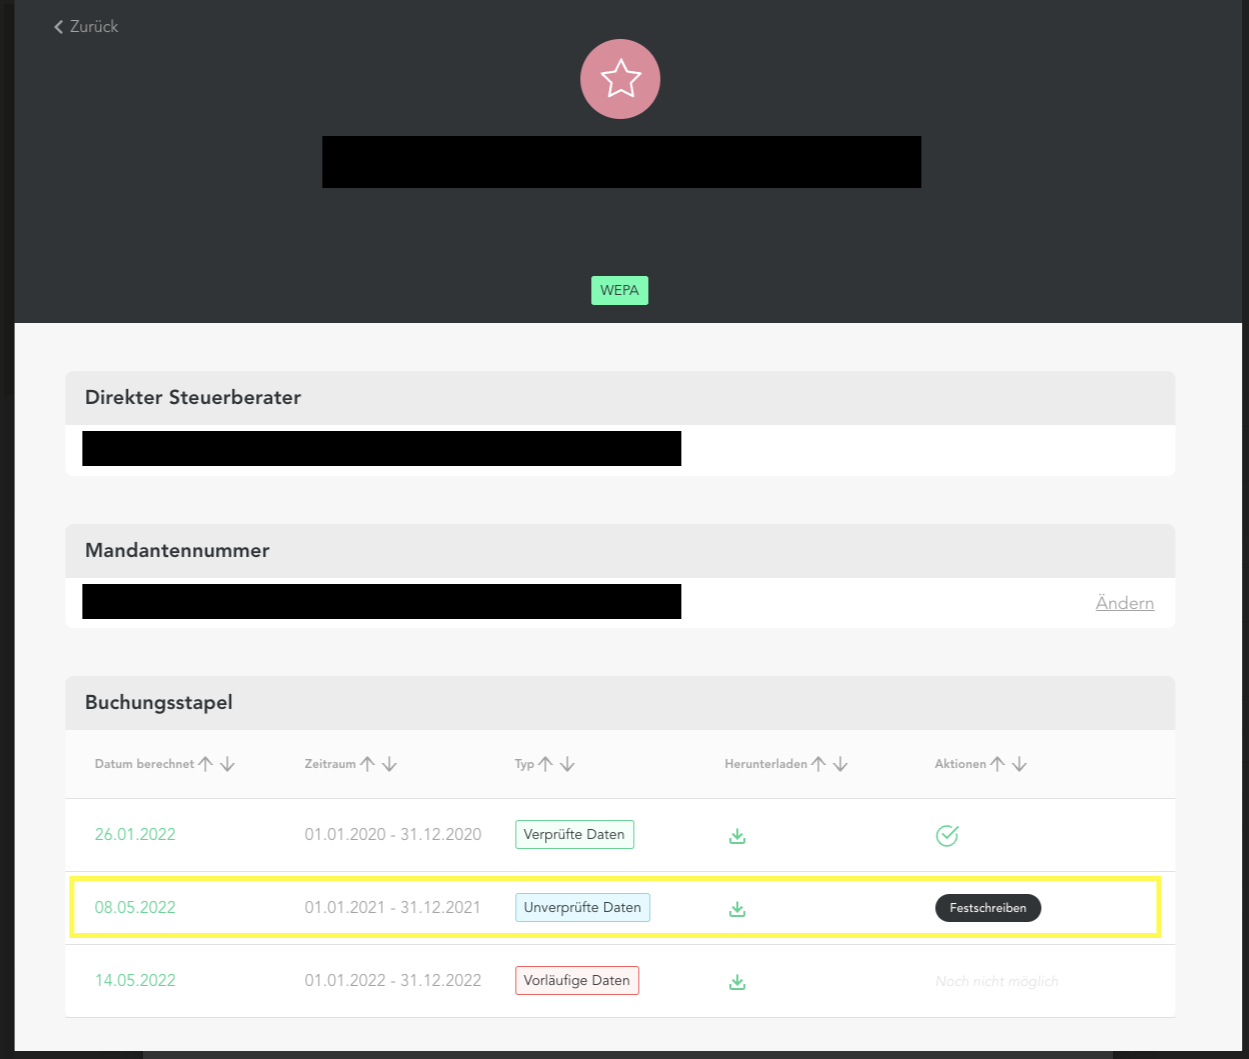Screen dimensions: 1249x1059
Task: Click the WEPA tag badge
Action: pyautogui.click(x=619, y=291)
